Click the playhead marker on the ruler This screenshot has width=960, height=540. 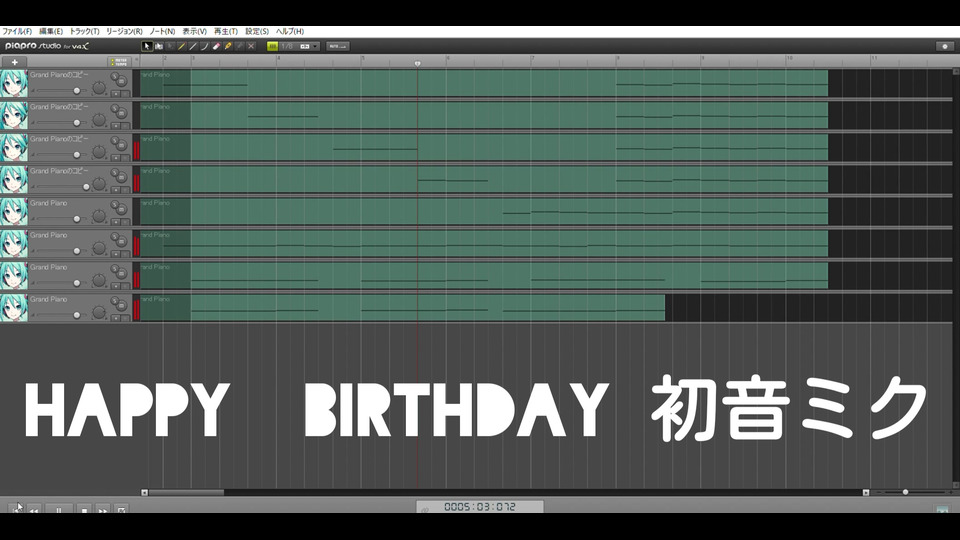(418, 64)
